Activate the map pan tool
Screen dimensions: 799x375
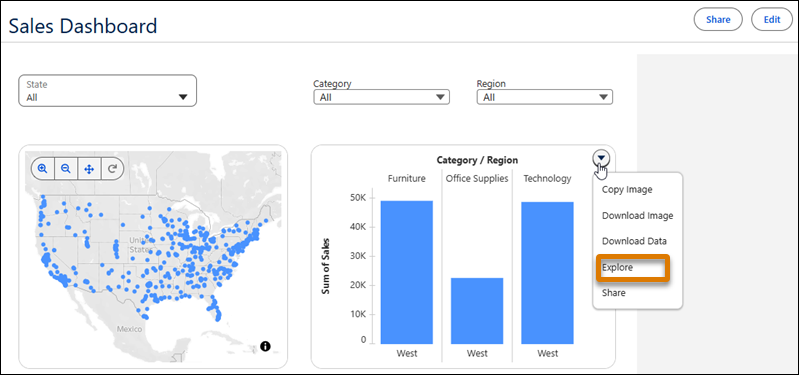pyautogui.click(x=89, y=169)
